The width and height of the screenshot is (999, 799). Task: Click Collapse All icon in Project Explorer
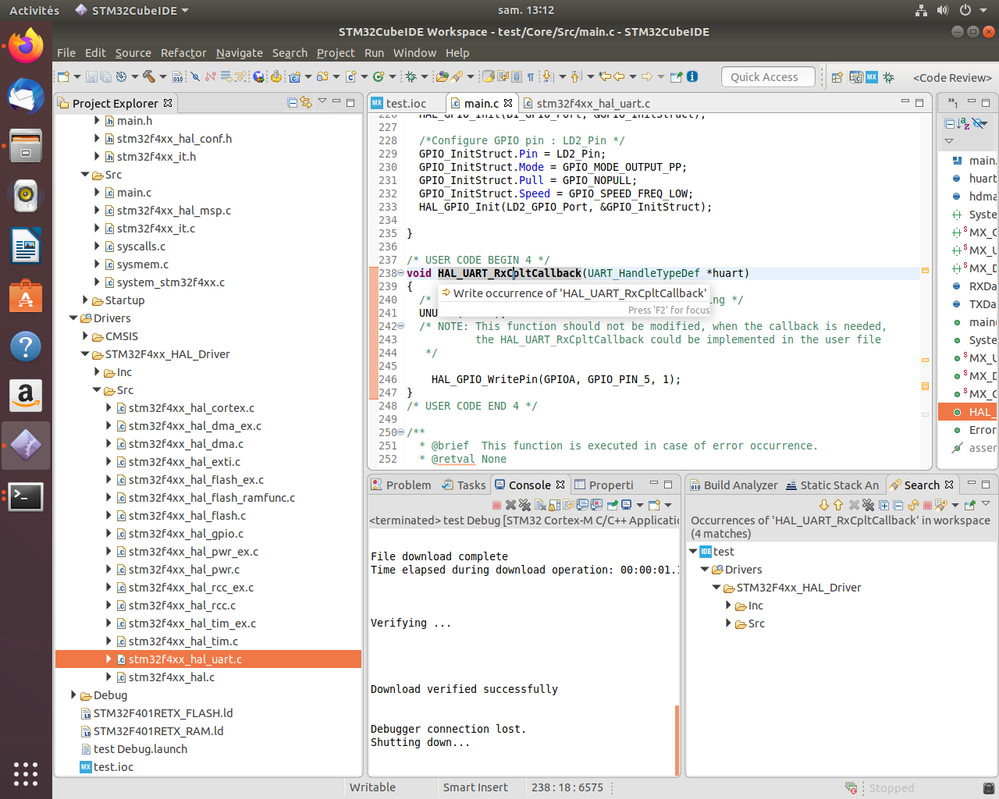point(292,103)
